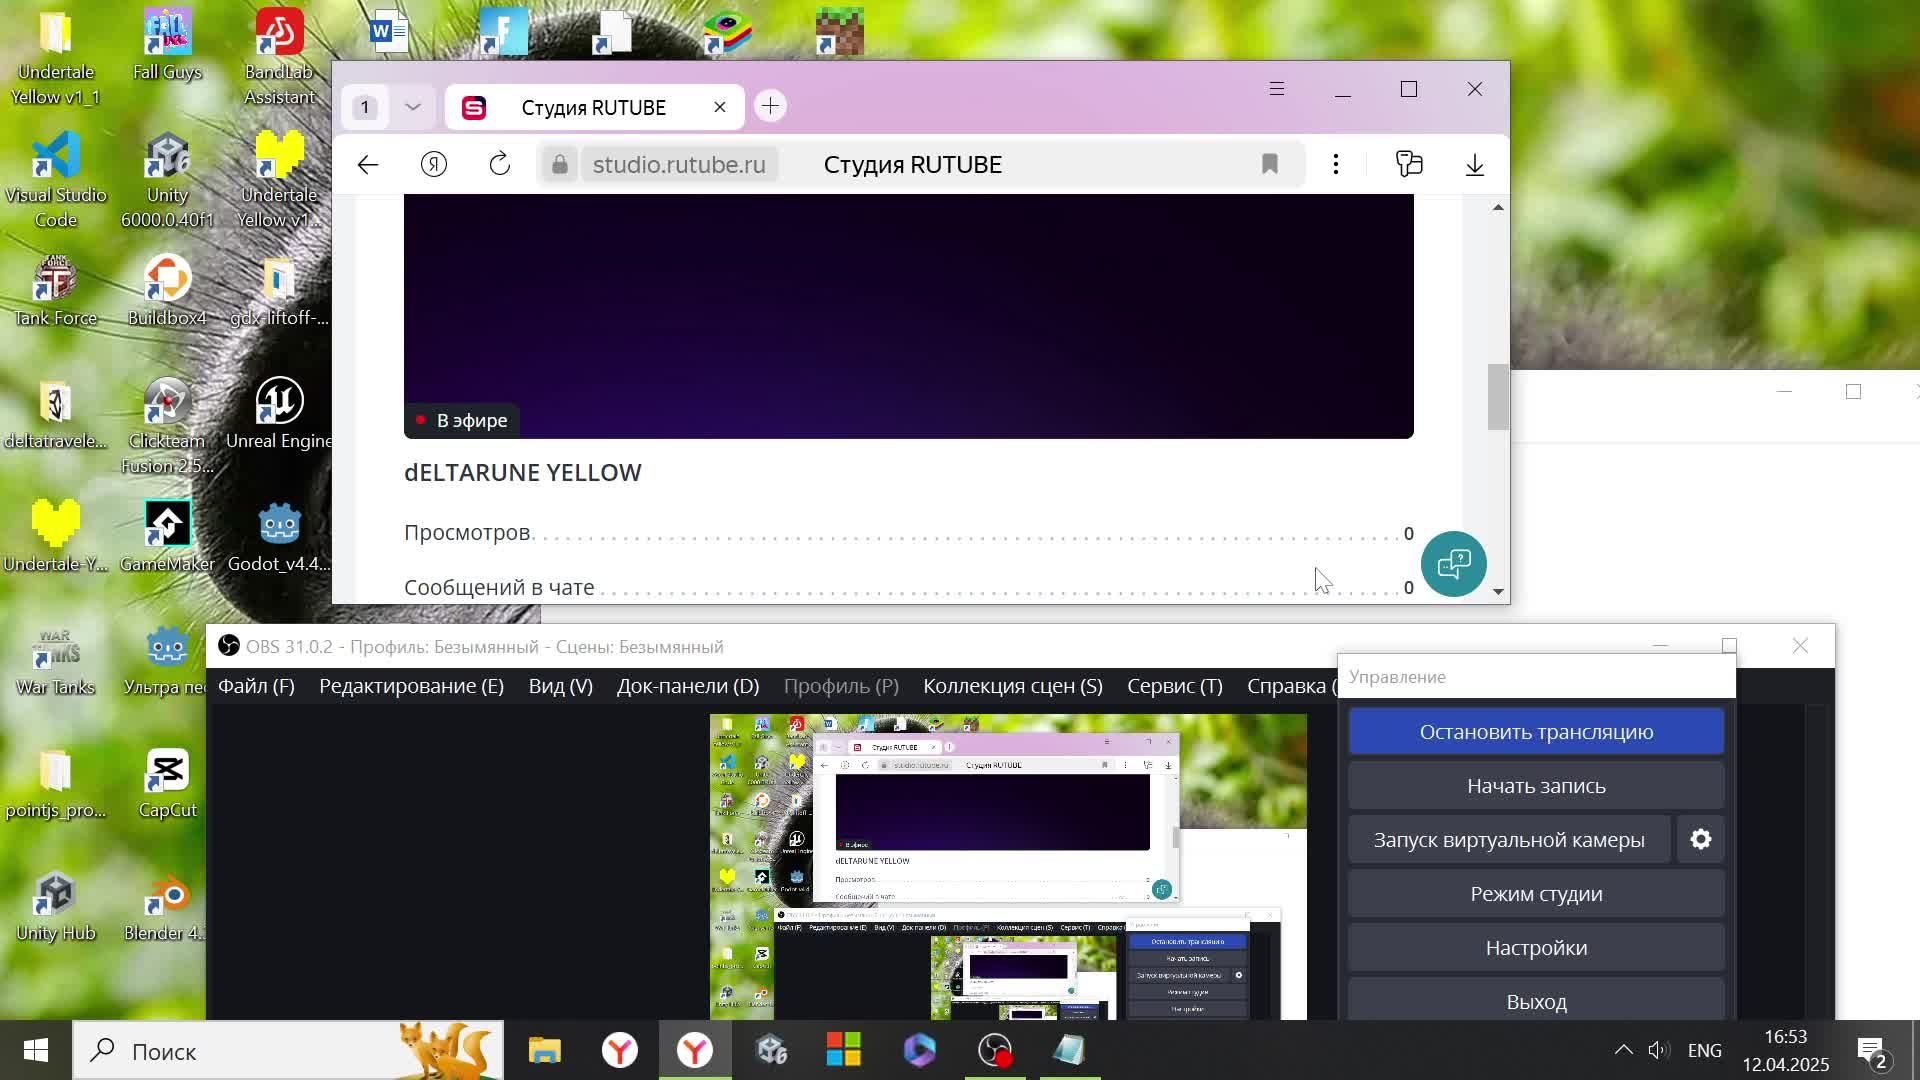Screen dimensions: 1920x1080
Task: Click Начать запись button
Action: coord(1536,786)
